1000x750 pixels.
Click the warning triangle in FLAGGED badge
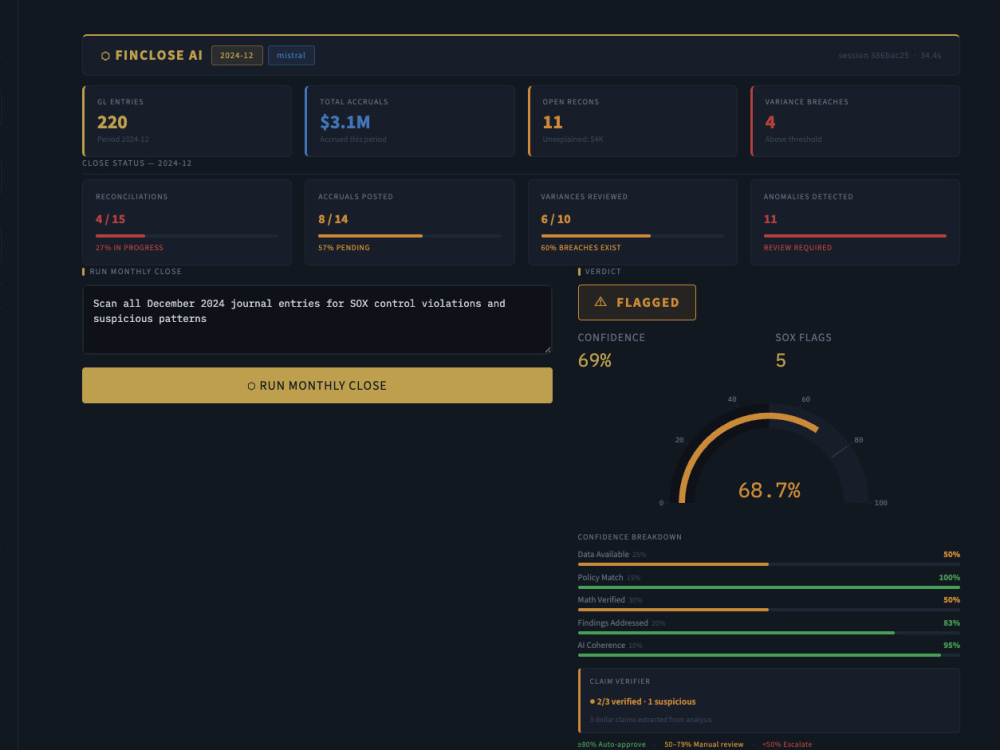click(x=600, y=302)
